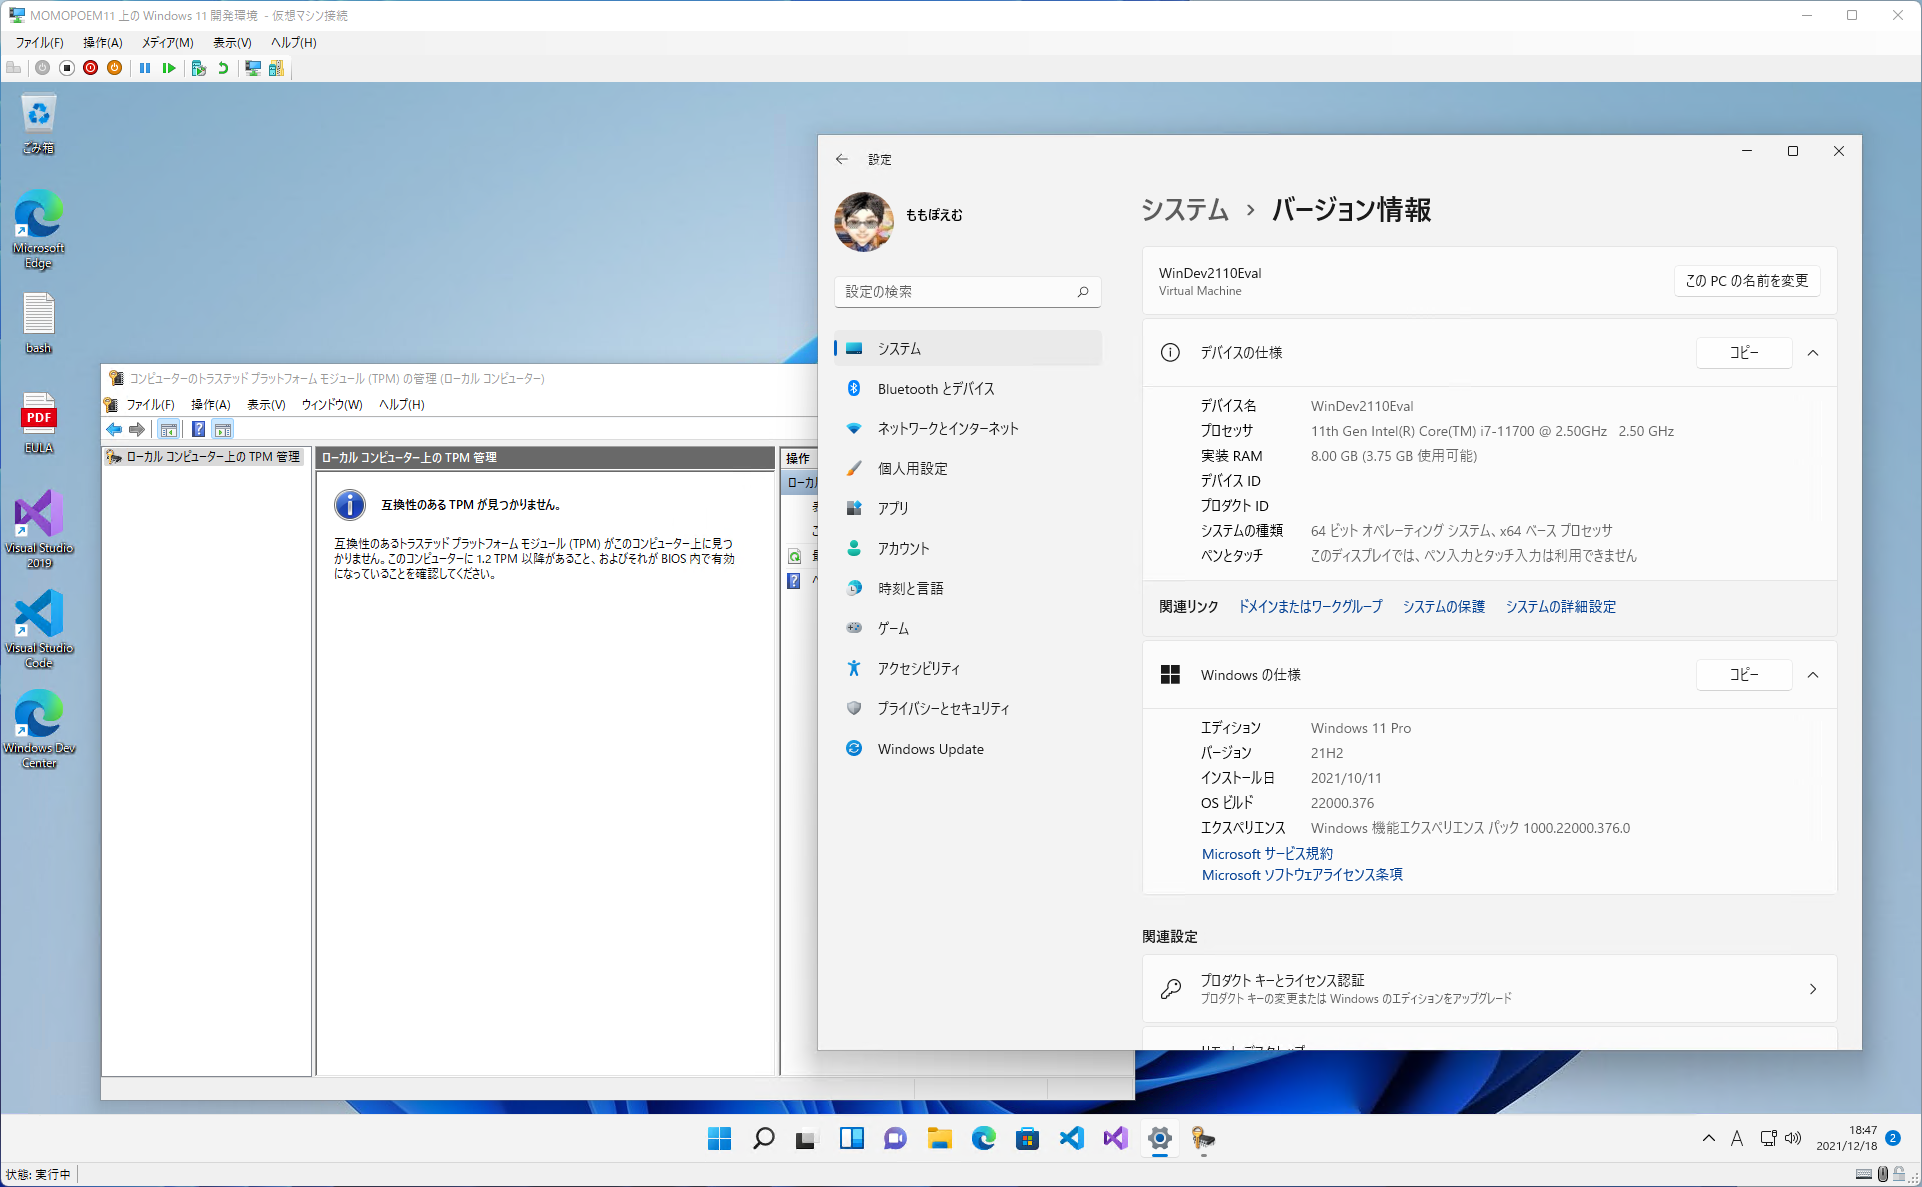Viewport: 1922px width, 1187px height.
Task: Open ドメインまたはワークグループ link
Action: tap(1310, 607)
